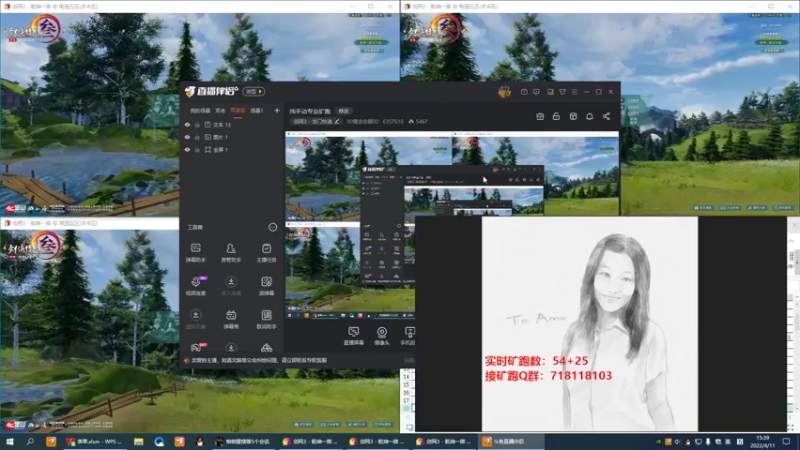This screenshot has height=450, width=800.
Task: Open the hamburger menu in streaming app titlebar
Action: [x=574, y=92]
